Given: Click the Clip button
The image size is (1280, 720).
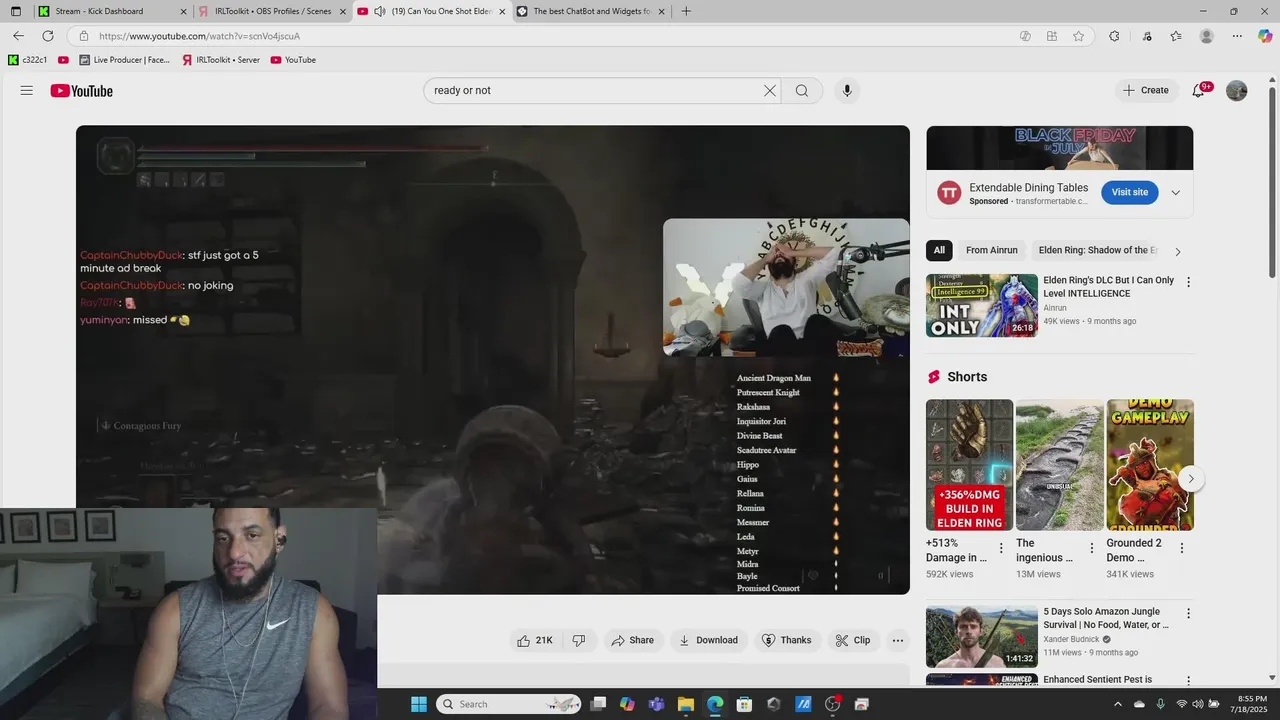Looking at the screenshot, I should coord(853,640).
